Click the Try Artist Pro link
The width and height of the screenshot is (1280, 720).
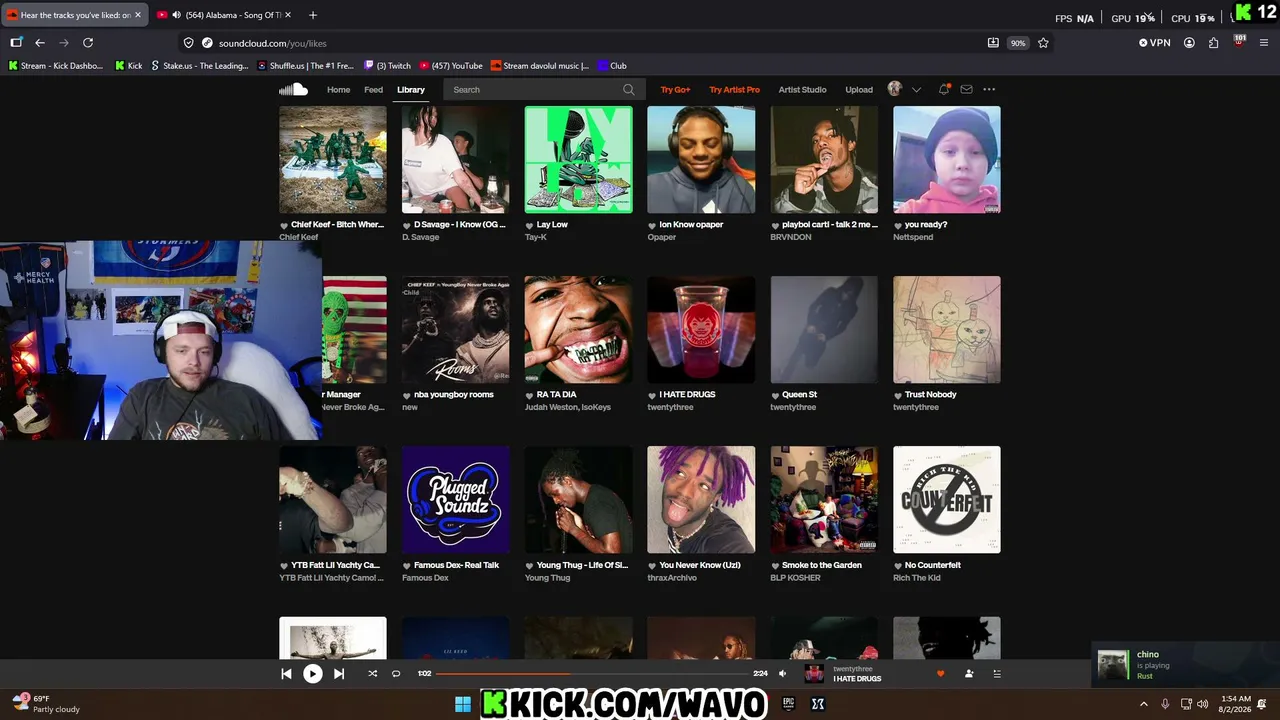tap(734, 90)
